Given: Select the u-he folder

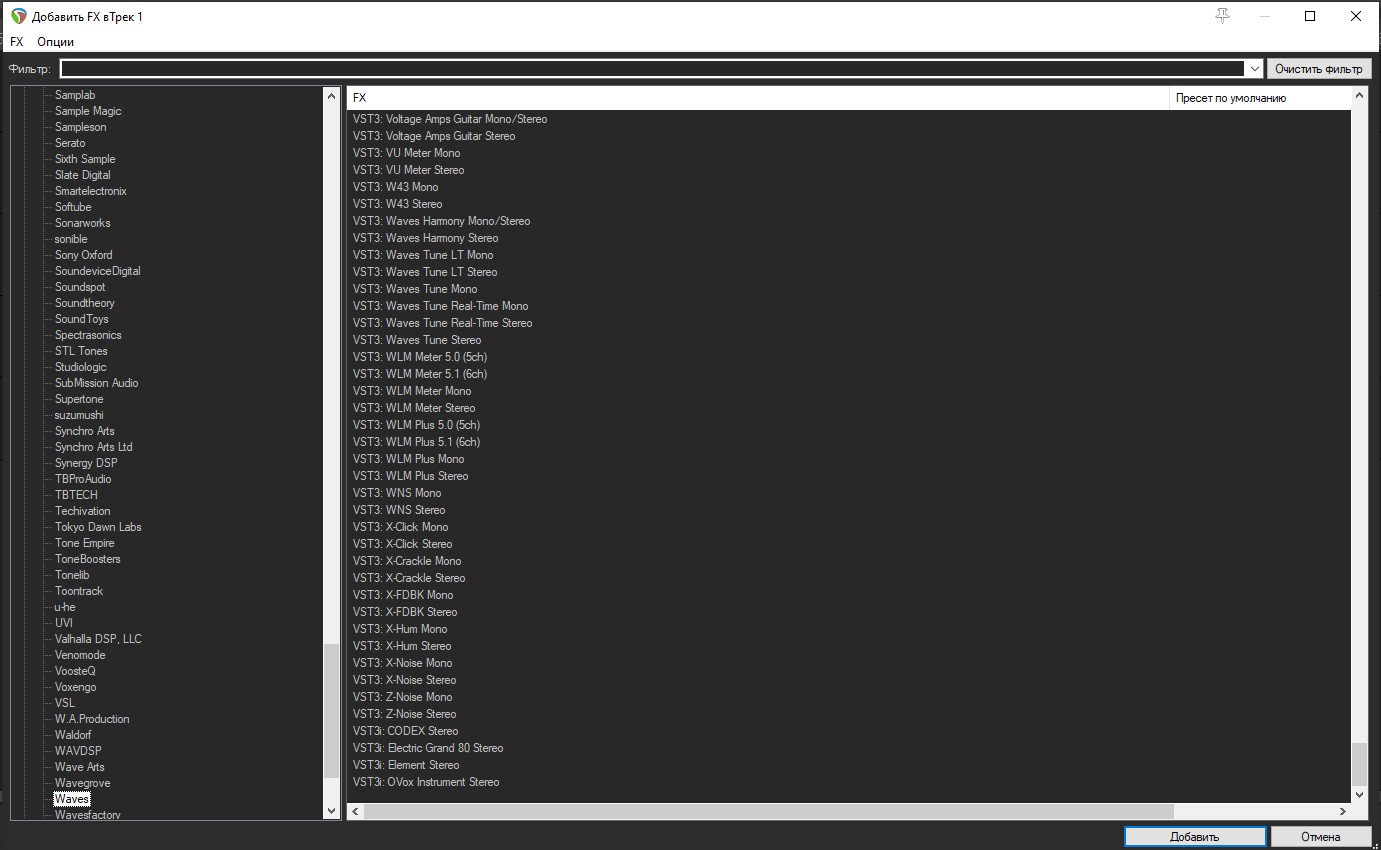Looking at the screenshot, I should (x=65, y=607).
